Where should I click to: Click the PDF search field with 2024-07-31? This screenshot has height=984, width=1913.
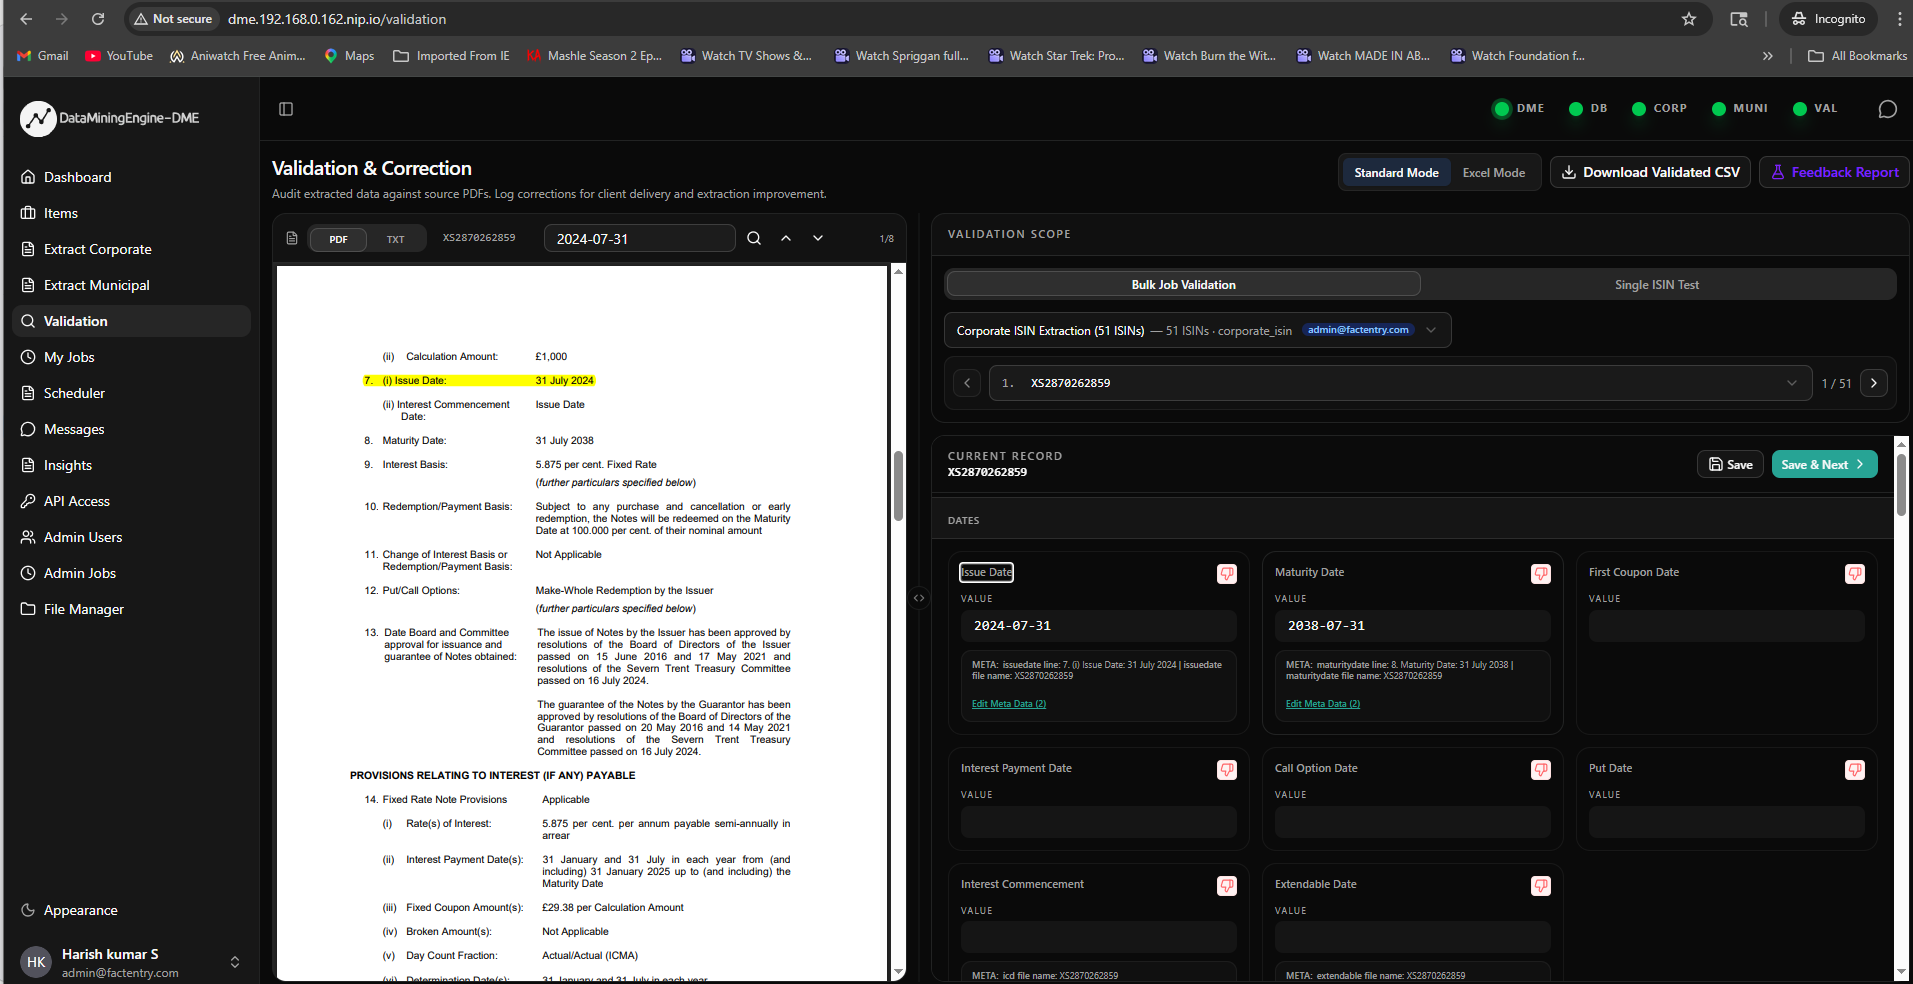tap(640, 238)
